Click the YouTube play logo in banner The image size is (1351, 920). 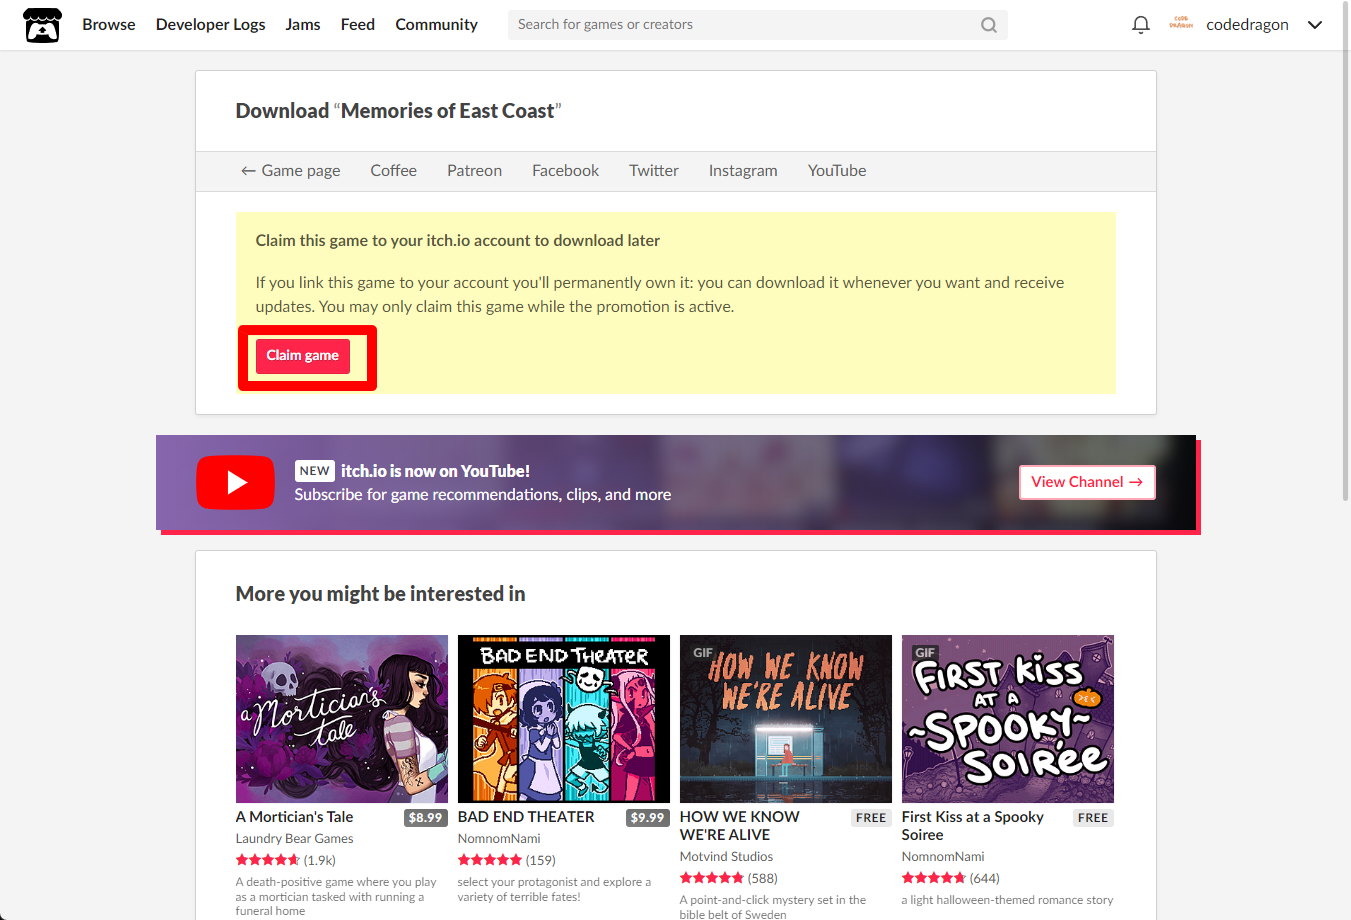[x=235, y=482]
